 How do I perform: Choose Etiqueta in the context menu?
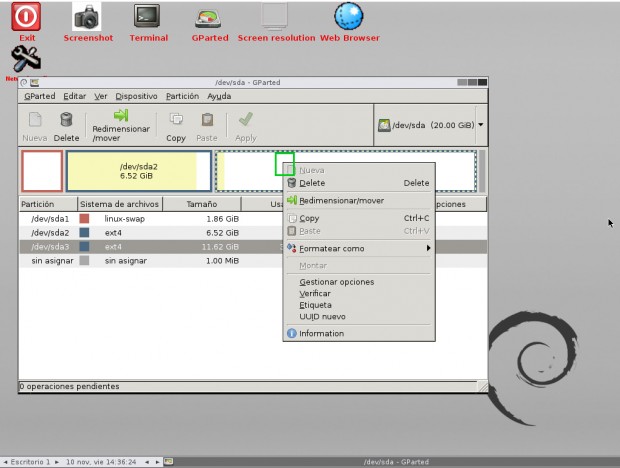(359, 305)
